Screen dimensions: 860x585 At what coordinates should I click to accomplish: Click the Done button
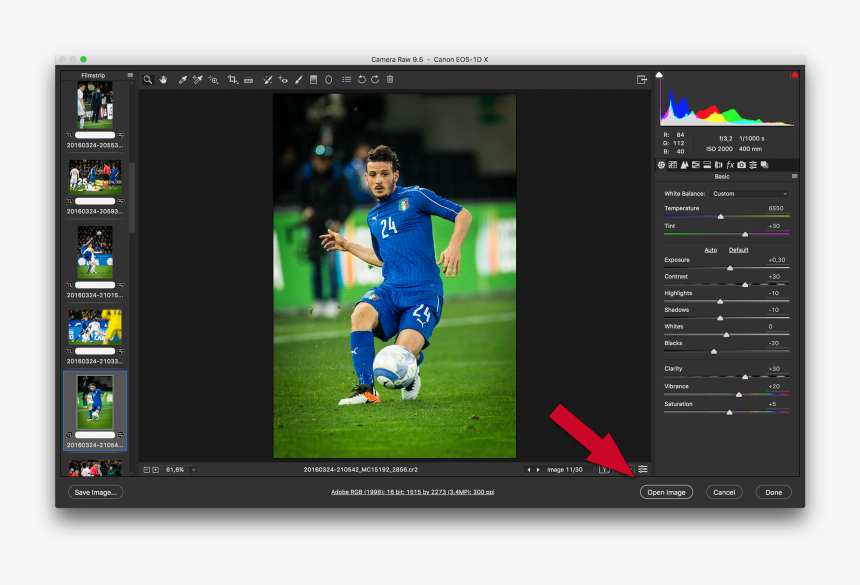tap(773, 492)
